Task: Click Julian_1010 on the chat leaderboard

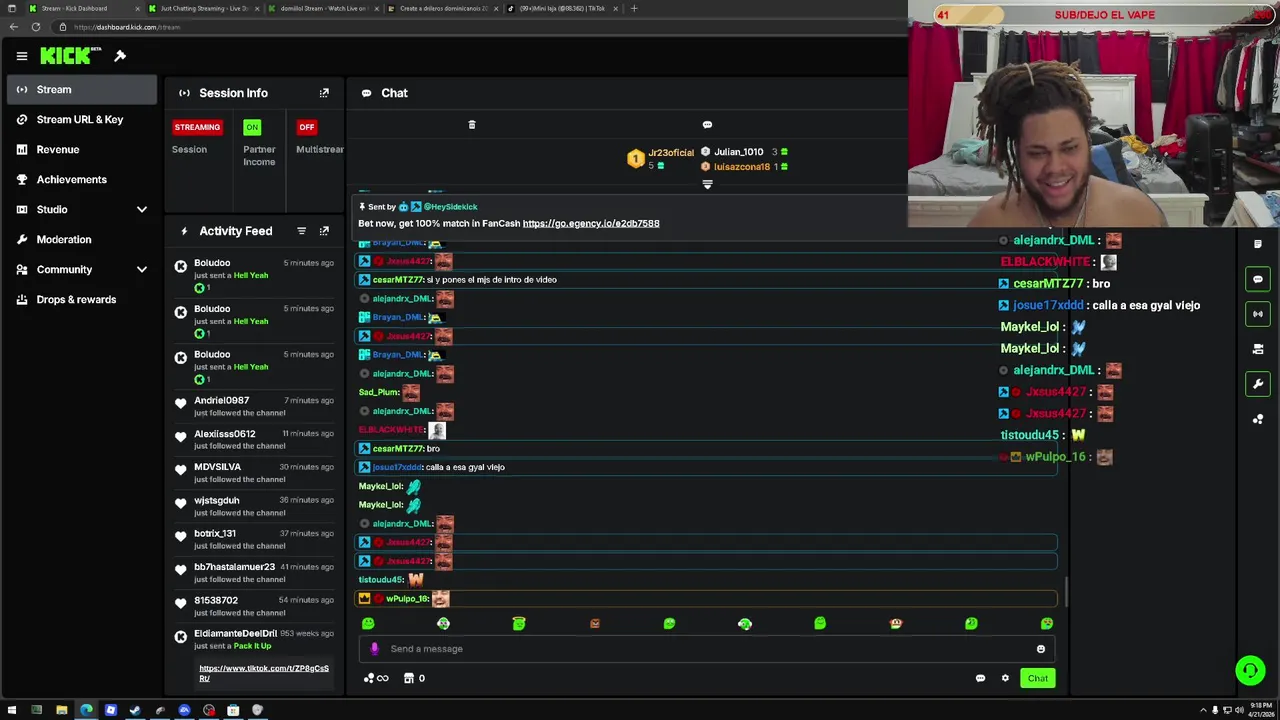Action: 739,152
